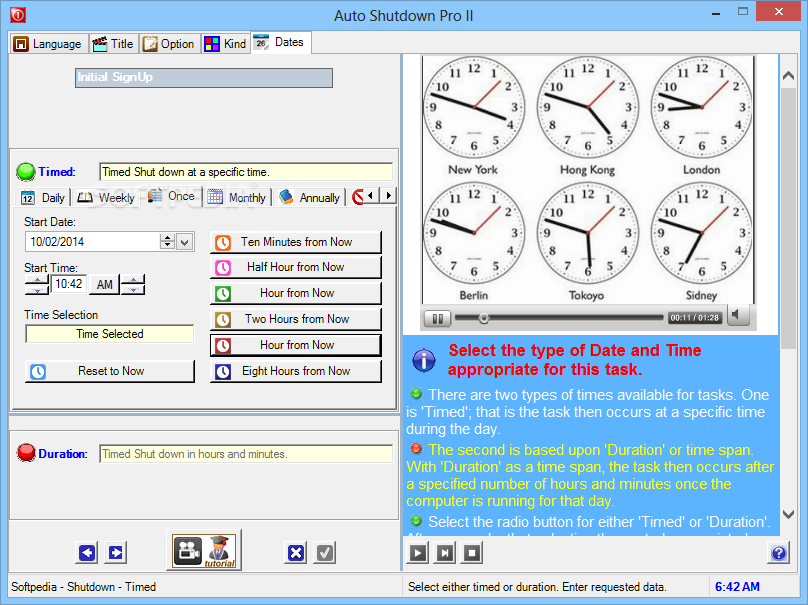Click the hour spinner left of 10:42
Image resolution: width=808 pixels, height=605 pixels.
coord(37,284)
